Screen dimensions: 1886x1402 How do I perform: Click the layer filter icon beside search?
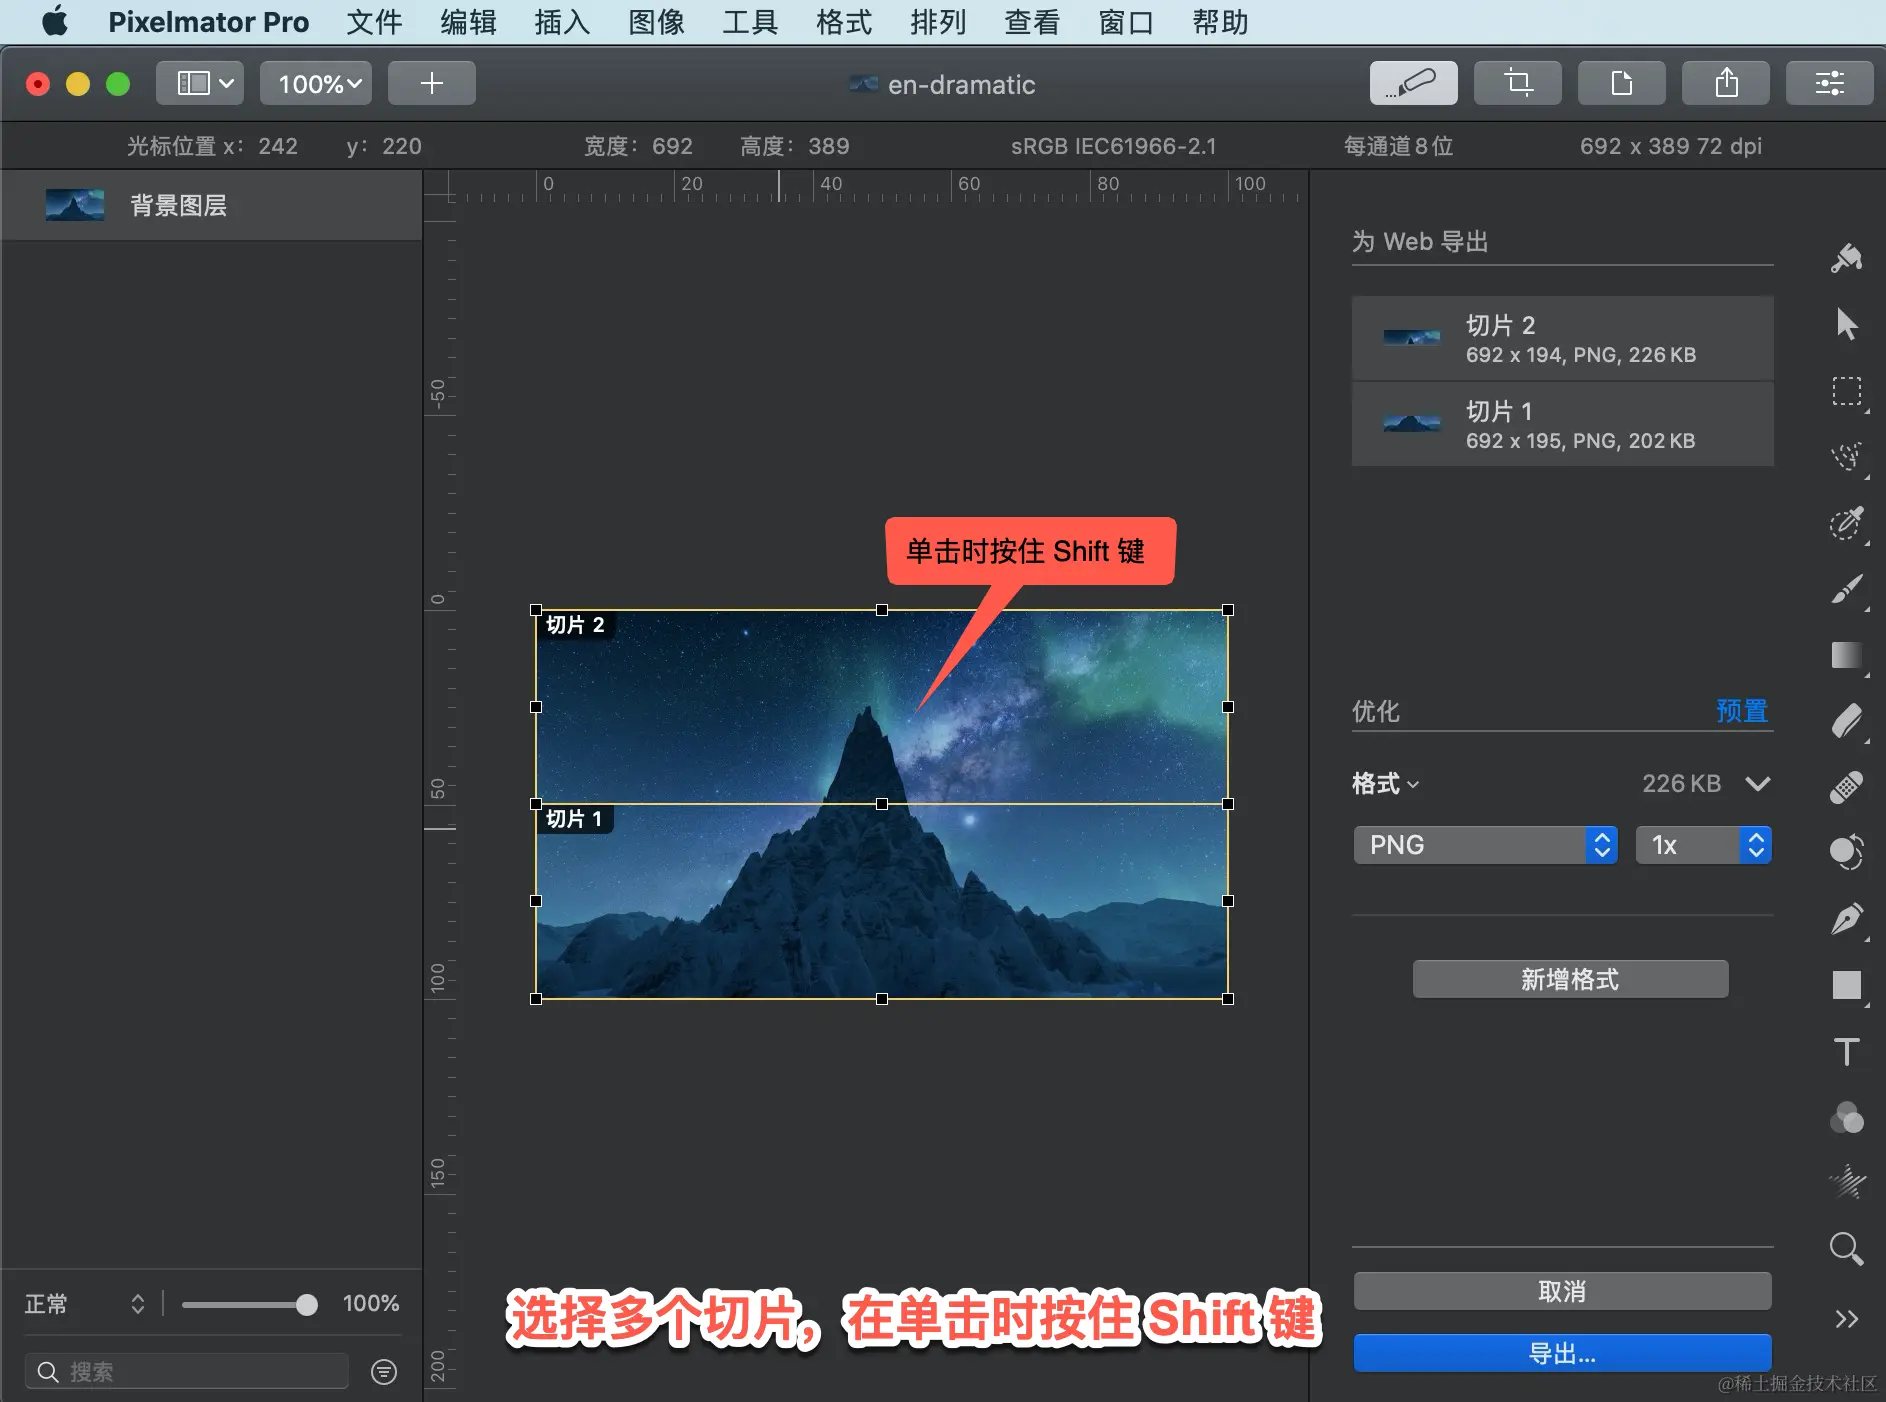pyautogui.click(x=383, y=1372)
